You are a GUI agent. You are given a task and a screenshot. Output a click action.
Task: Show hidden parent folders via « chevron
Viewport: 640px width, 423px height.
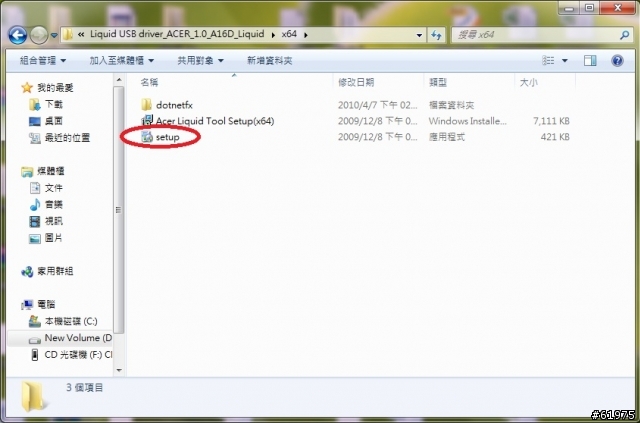coord(81,35)
